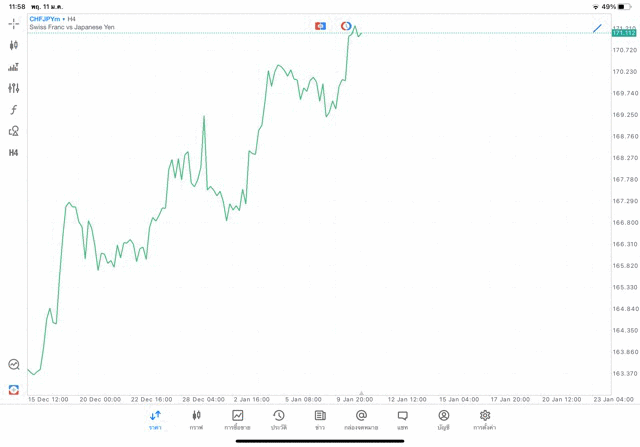Open the กล่องจดหมาย (Mailbox) tab

click(x=361, y=419)
